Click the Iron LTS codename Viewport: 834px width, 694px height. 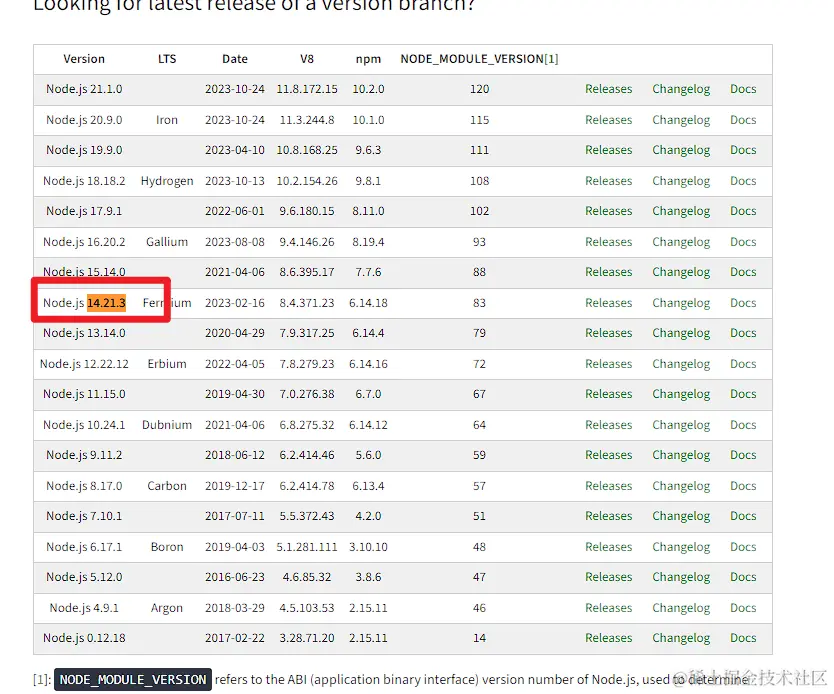(167, 120)
